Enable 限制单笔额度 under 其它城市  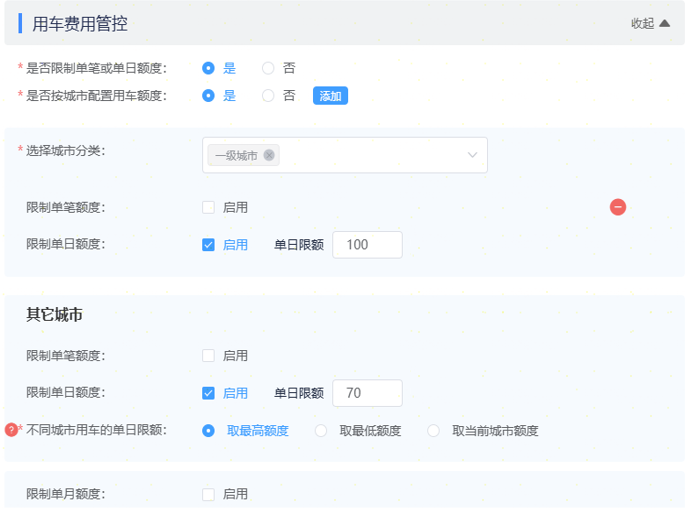[209, 355]
